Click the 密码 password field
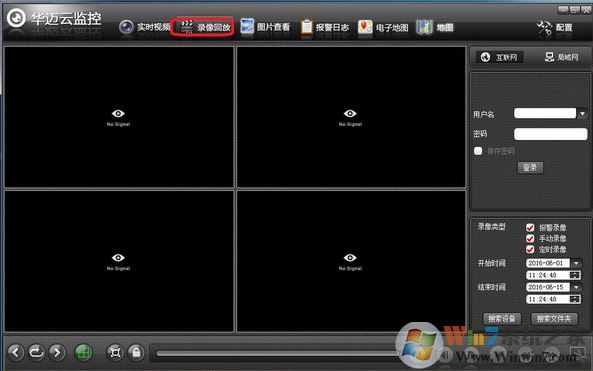 [x=551, y=134]
